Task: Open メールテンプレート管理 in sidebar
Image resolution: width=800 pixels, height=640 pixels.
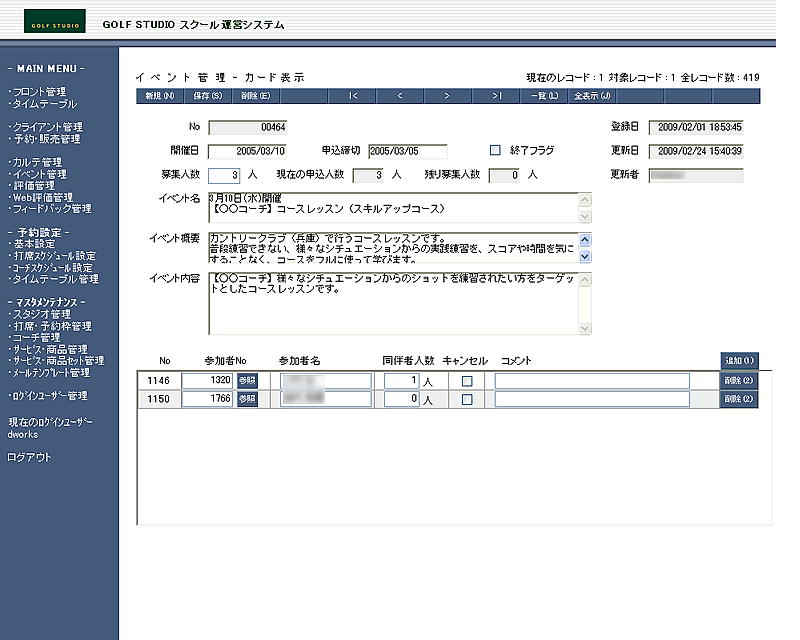Action: point(51,373)
